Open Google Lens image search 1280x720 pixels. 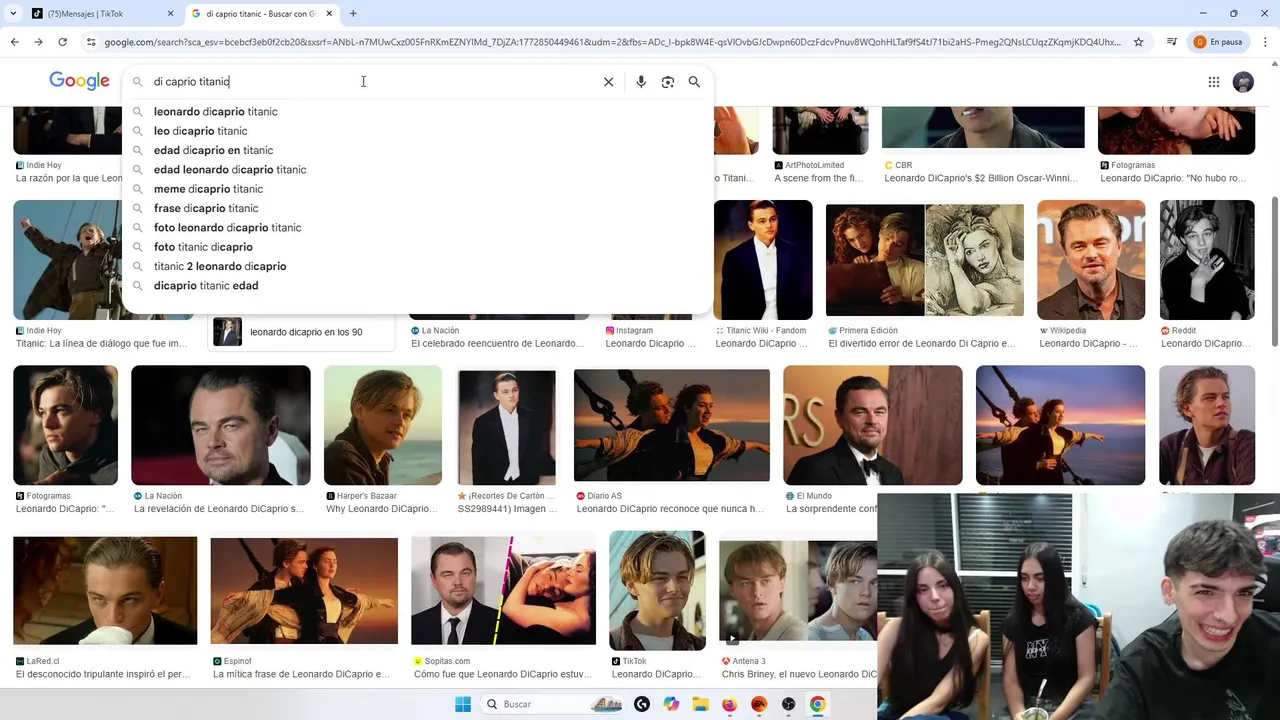click(x=668, y=82)
